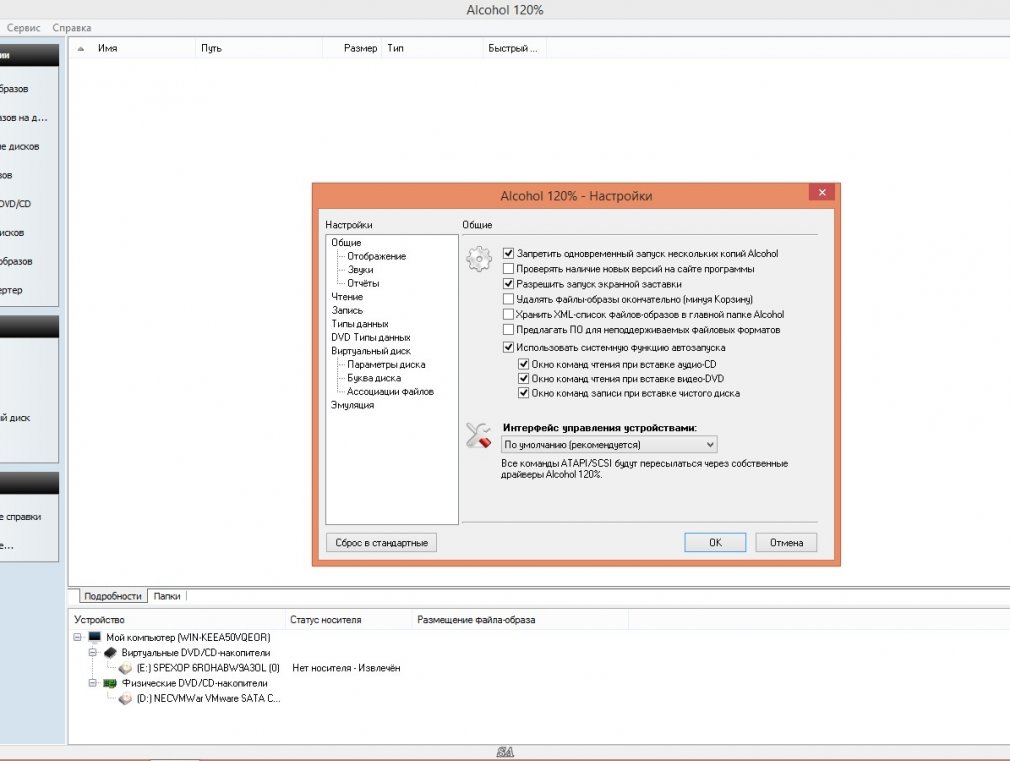Click the Статус носителя column header
Screen dimensions: 1010x761
(x=348, y=620)
